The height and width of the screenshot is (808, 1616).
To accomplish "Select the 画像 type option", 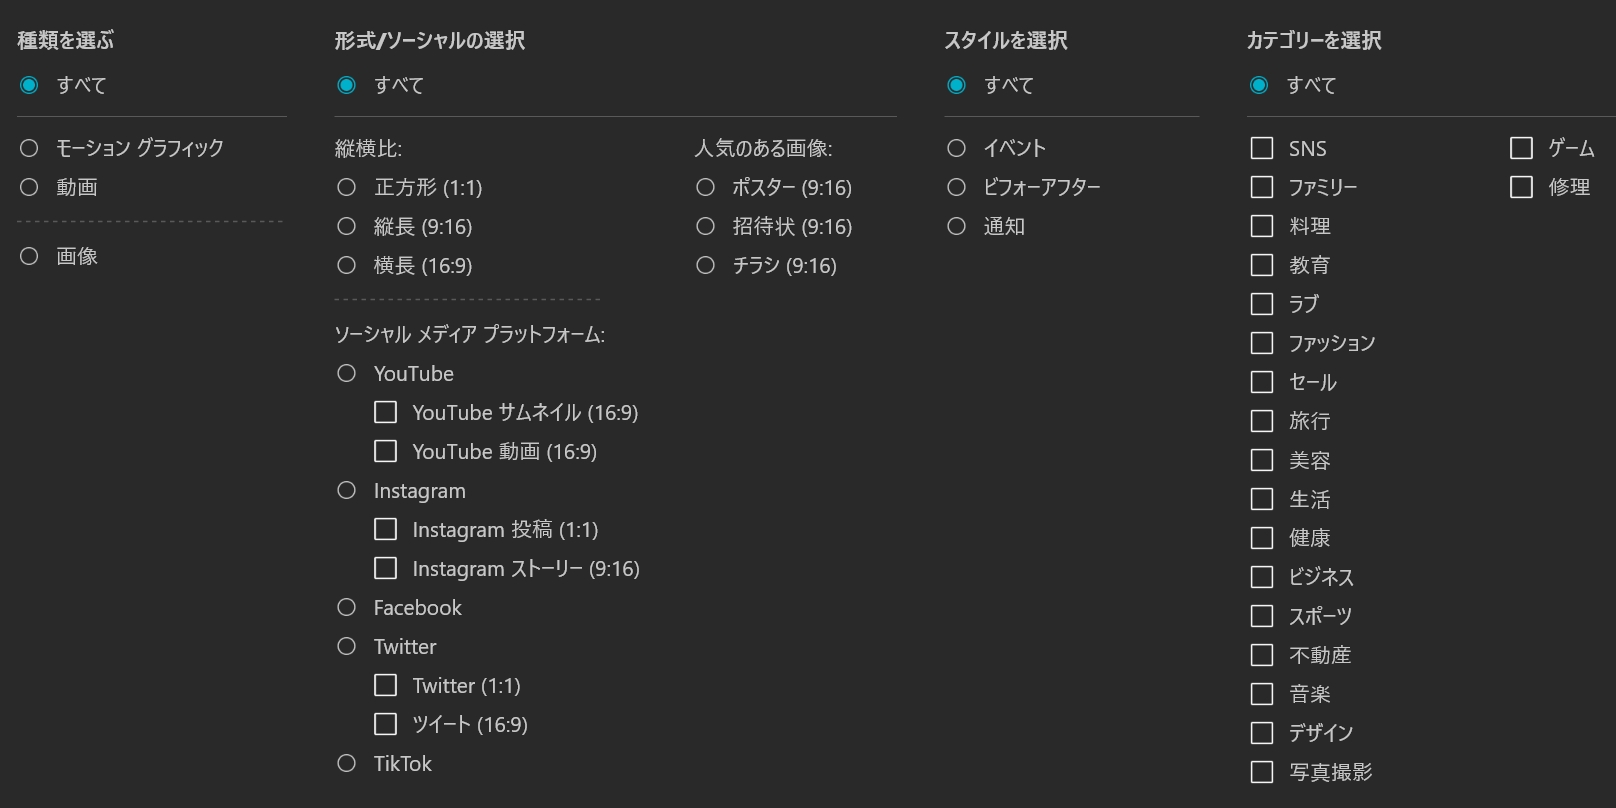I will coord(29,256).
